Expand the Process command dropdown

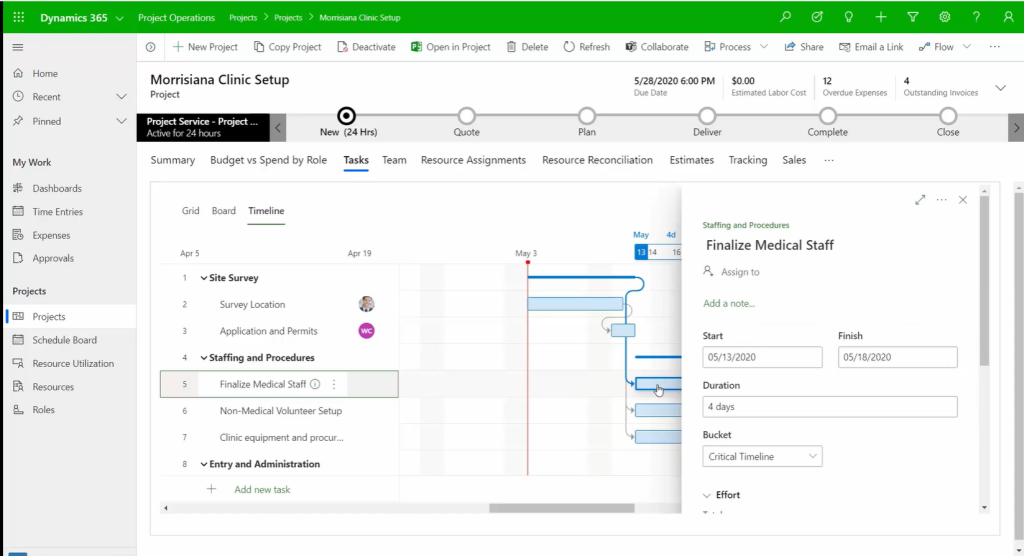(x=764, y=47)
